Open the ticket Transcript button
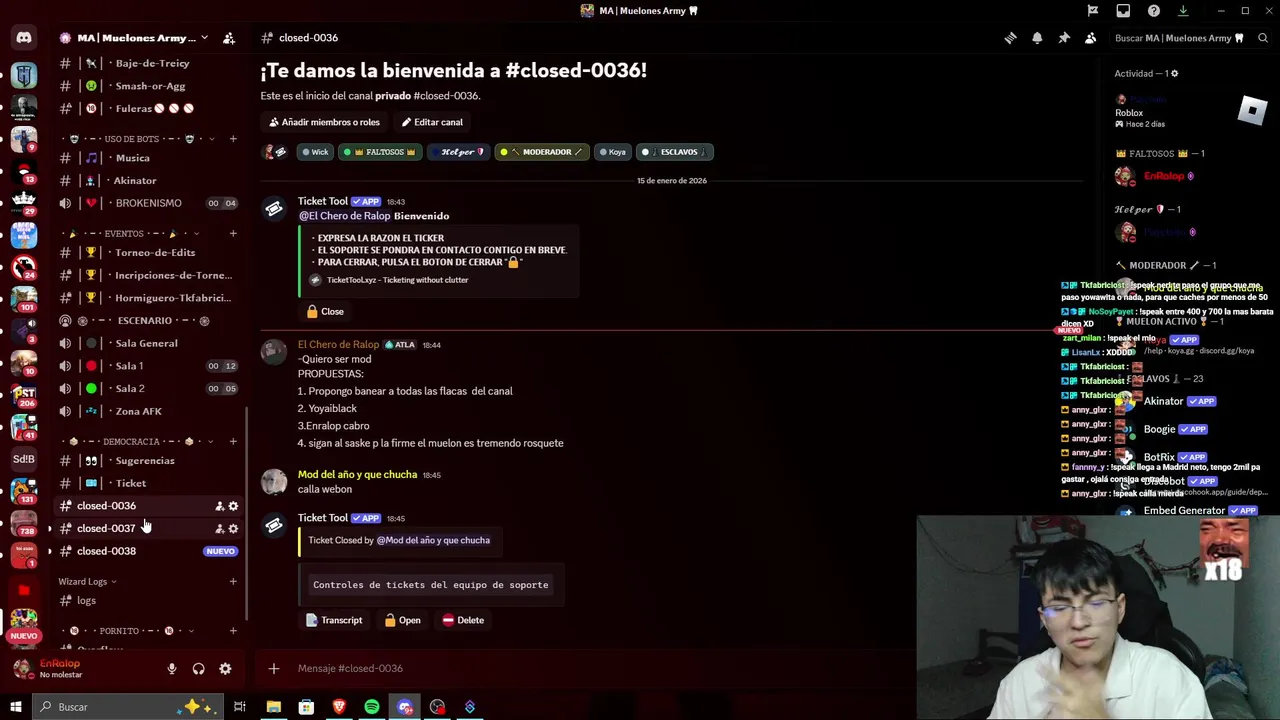Screen dimensions: 1280x720 coord(334,620)
